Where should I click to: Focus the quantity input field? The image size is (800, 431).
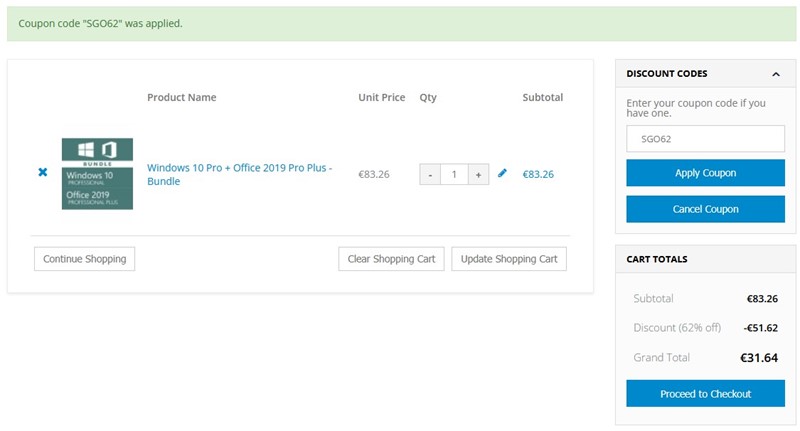click(454, 174)
